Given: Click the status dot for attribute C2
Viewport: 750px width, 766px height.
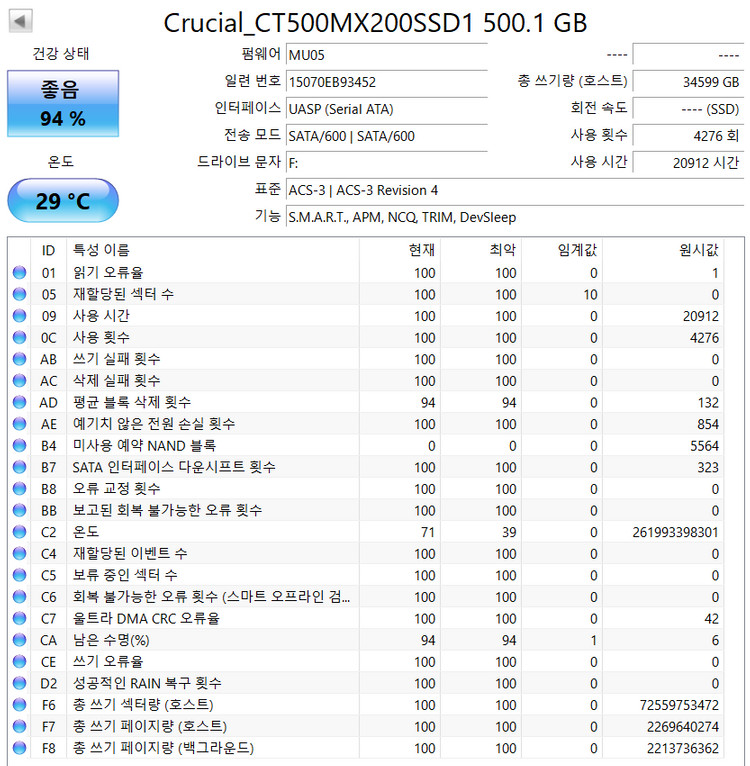Looking at the screenshot, I should coord(20,532).
